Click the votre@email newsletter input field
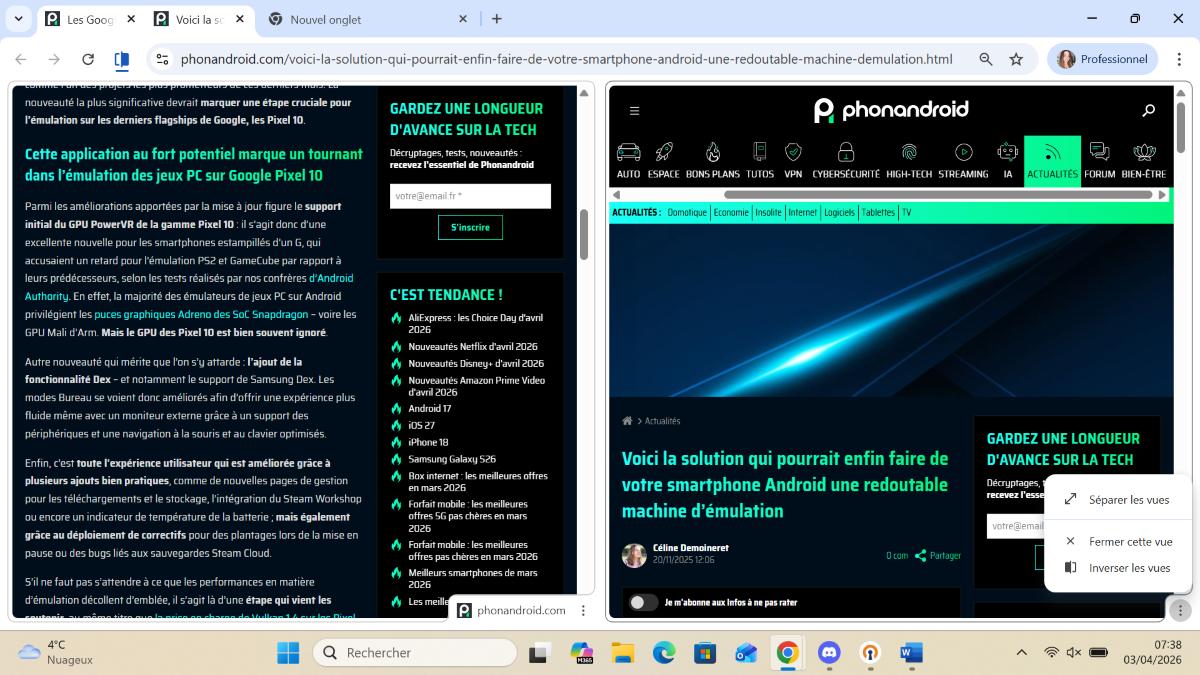1200x675 pixels. point(470,196)
